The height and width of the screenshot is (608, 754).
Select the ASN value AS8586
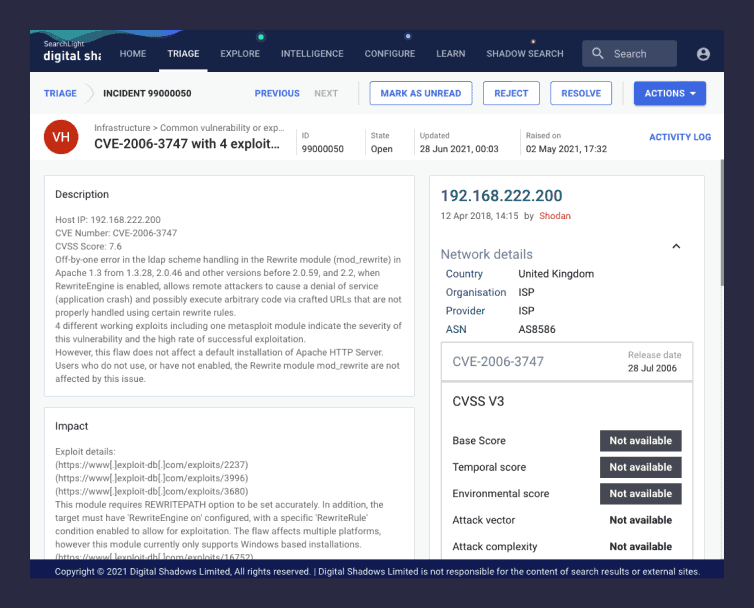[x=537, y=329]
